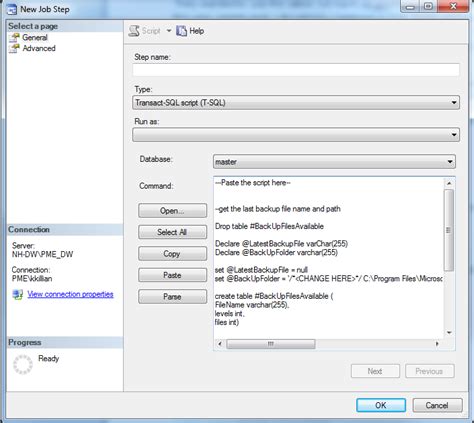The image size is (474, 423).
Task: Click the Script toolbar icon
Action: (x=134, y=31)
